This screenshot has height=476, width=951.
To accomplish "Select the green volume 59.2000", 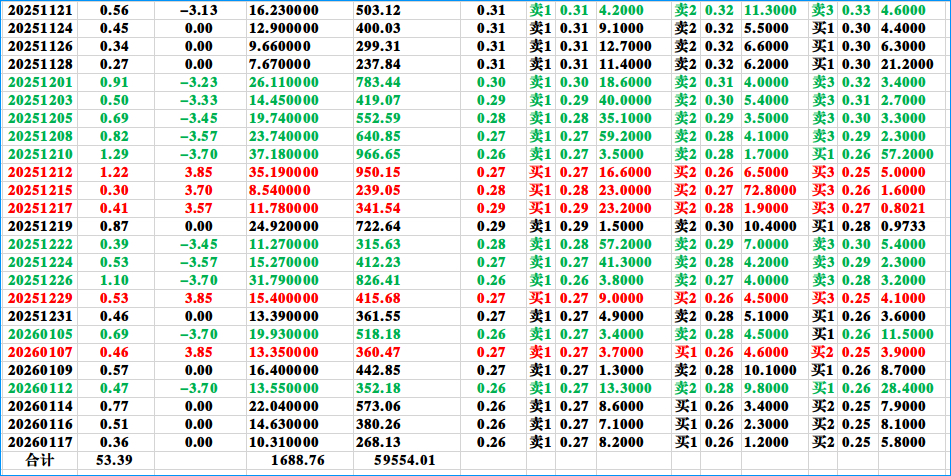I will [x=625, y=136].
